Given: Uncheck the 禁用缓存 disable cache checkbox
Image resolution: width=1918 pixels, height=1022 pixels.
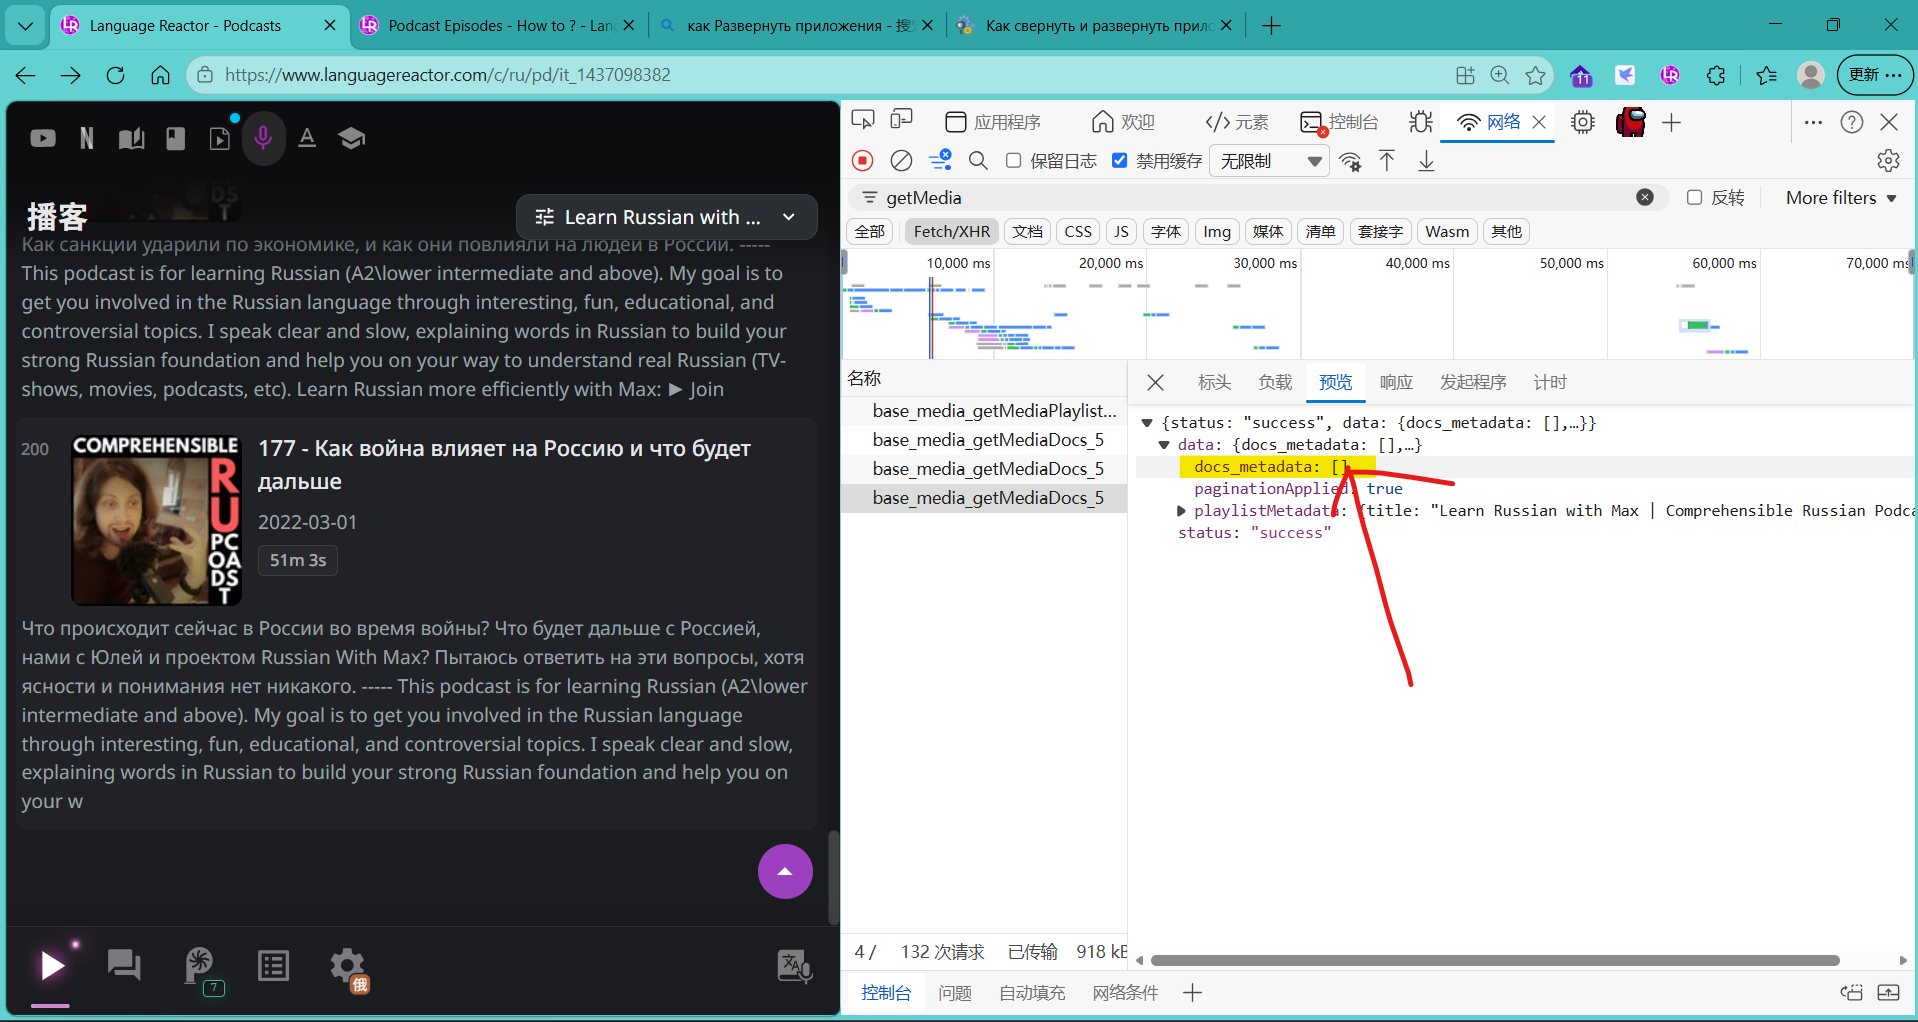Looking at the screenshot, I should click(1120, 161).
